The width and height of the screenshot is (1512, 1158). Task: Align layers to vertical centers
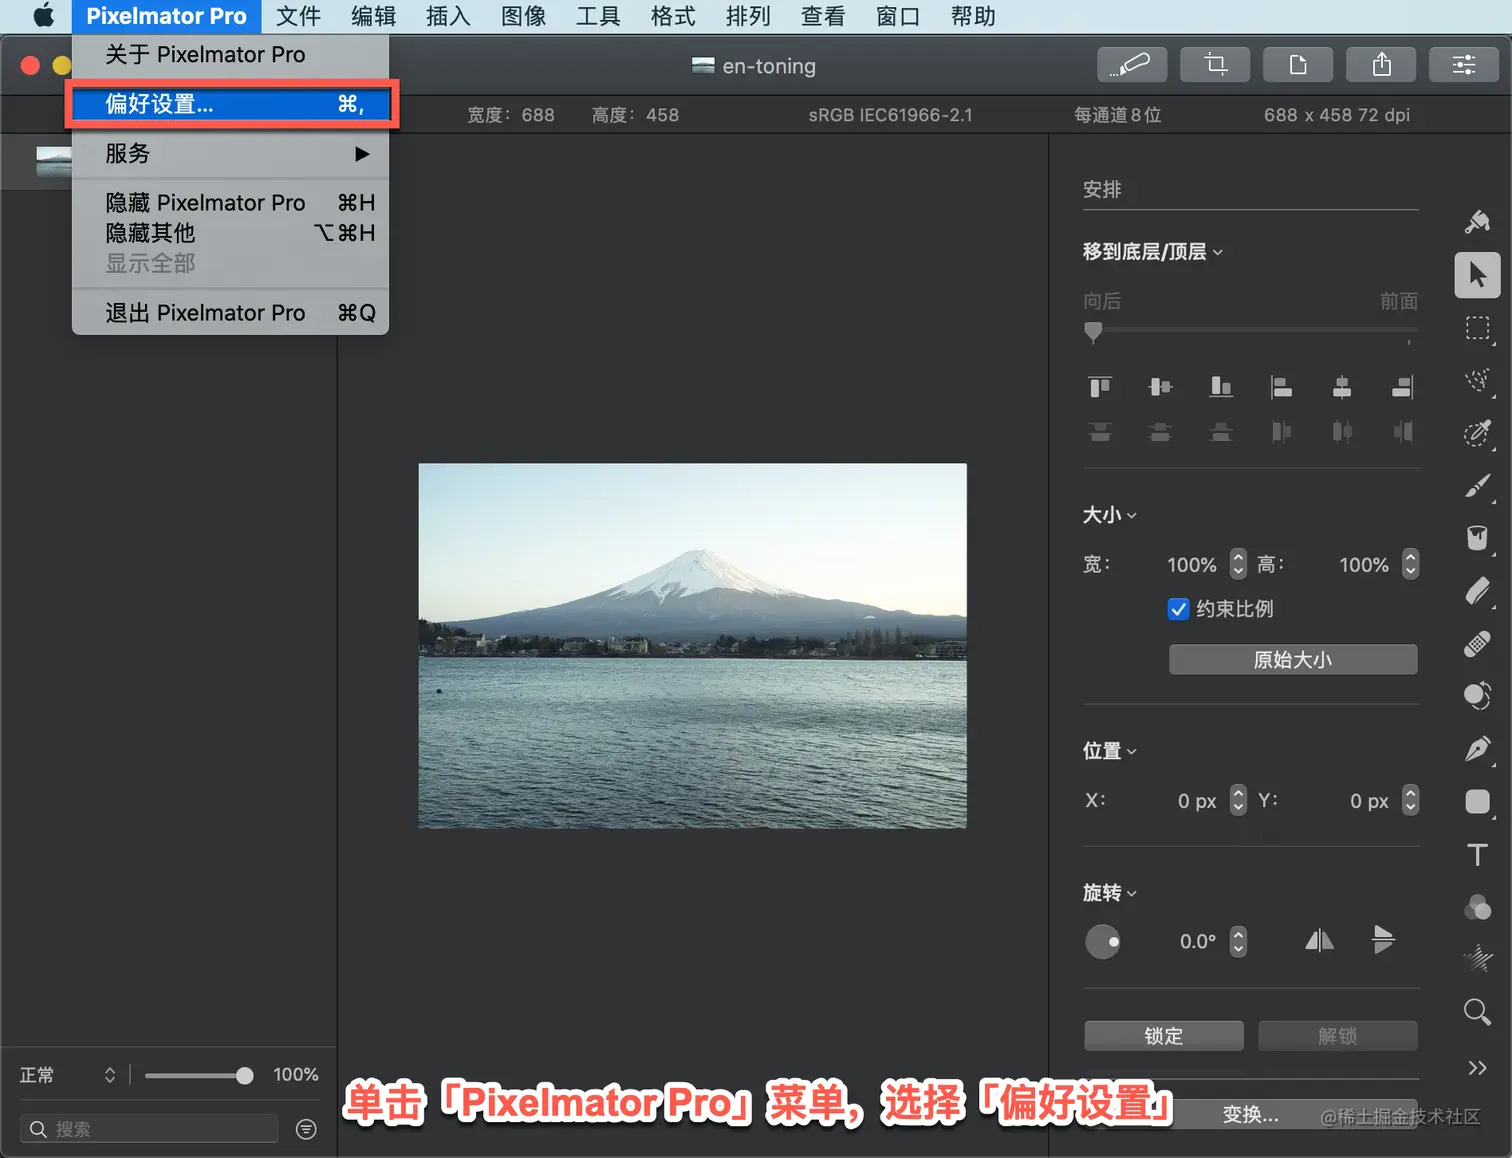tap(1160, 386)
